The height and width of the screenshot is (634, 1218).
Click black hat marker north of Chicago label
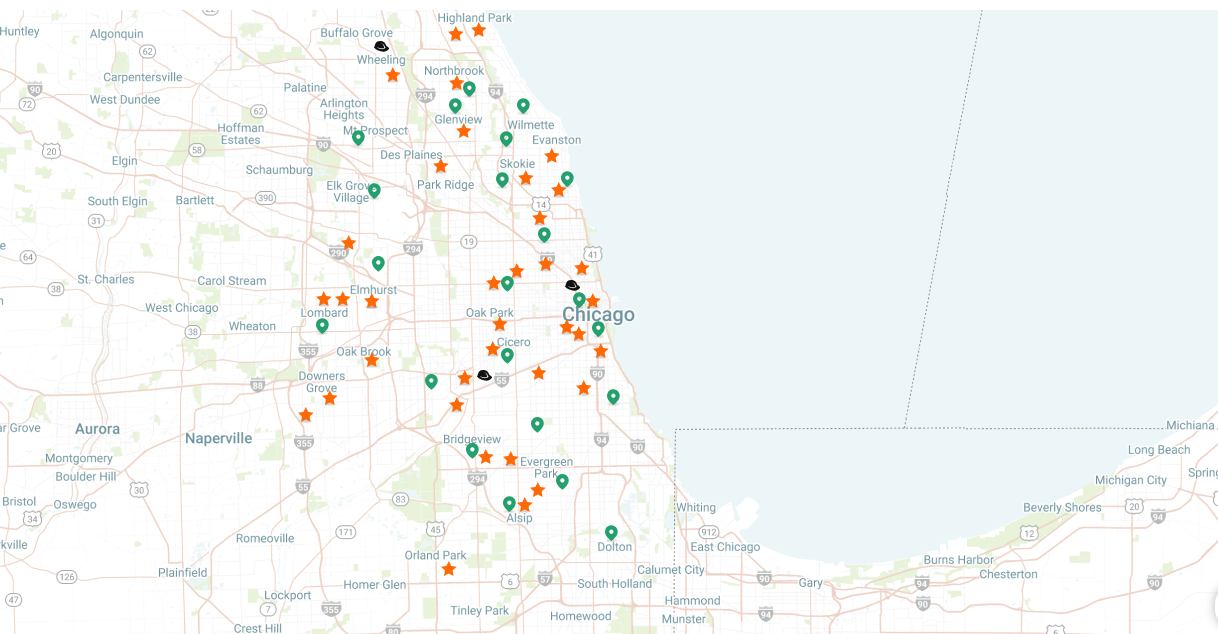click(572, 285)
